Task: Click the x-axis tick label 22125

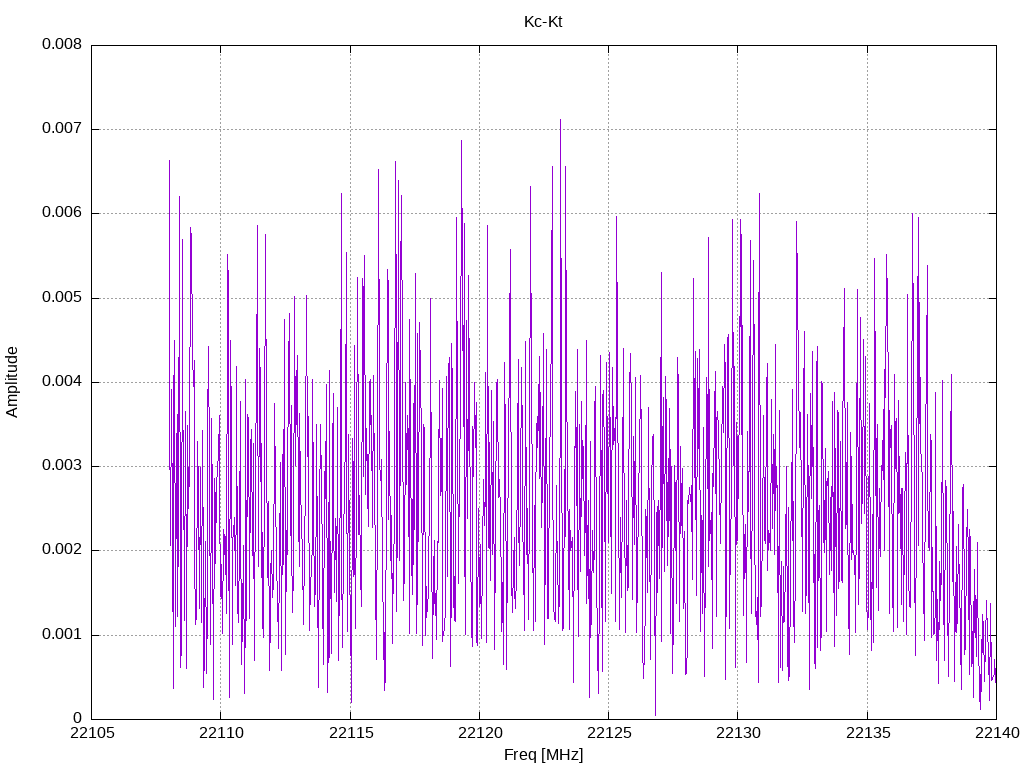Action: 609,733
